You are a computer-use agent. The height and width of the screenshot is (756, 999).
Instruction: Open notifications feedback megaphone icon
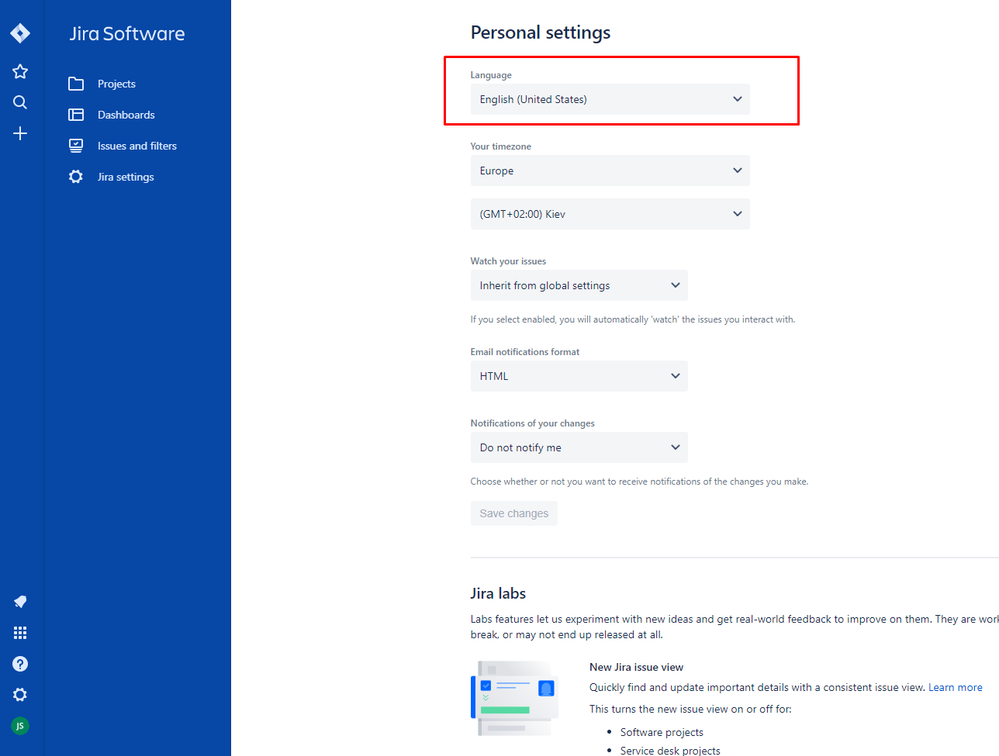20,601
